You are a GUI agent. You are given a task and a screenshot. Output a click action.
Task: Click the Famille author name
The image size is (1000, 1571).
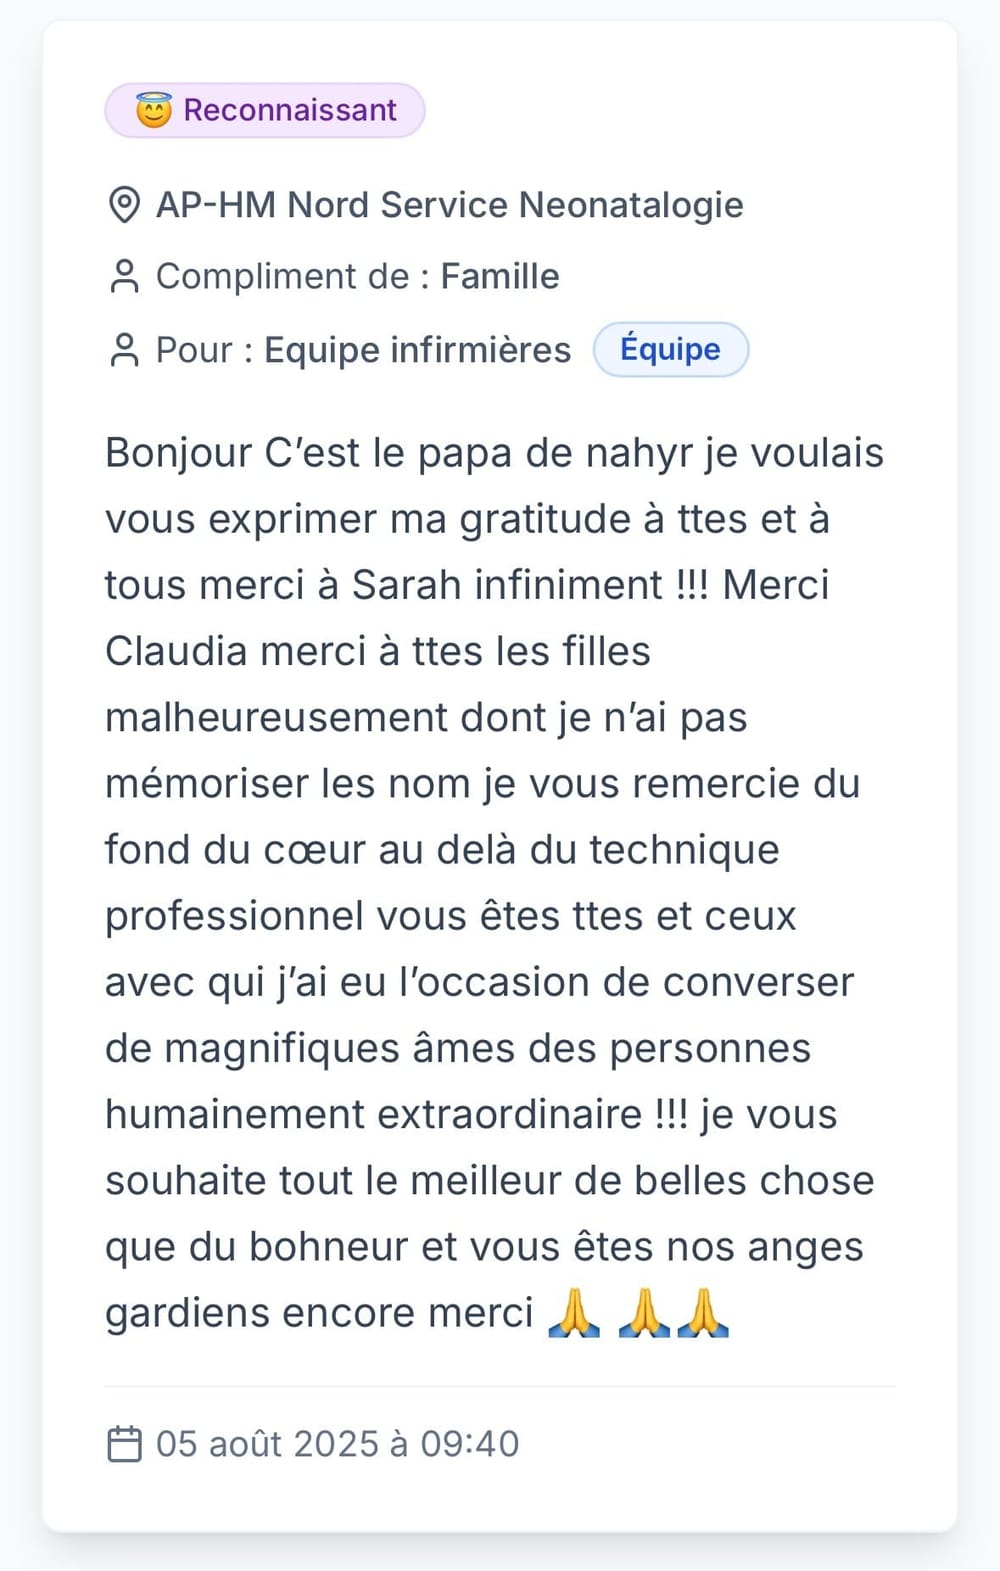[x=500, y=277]
